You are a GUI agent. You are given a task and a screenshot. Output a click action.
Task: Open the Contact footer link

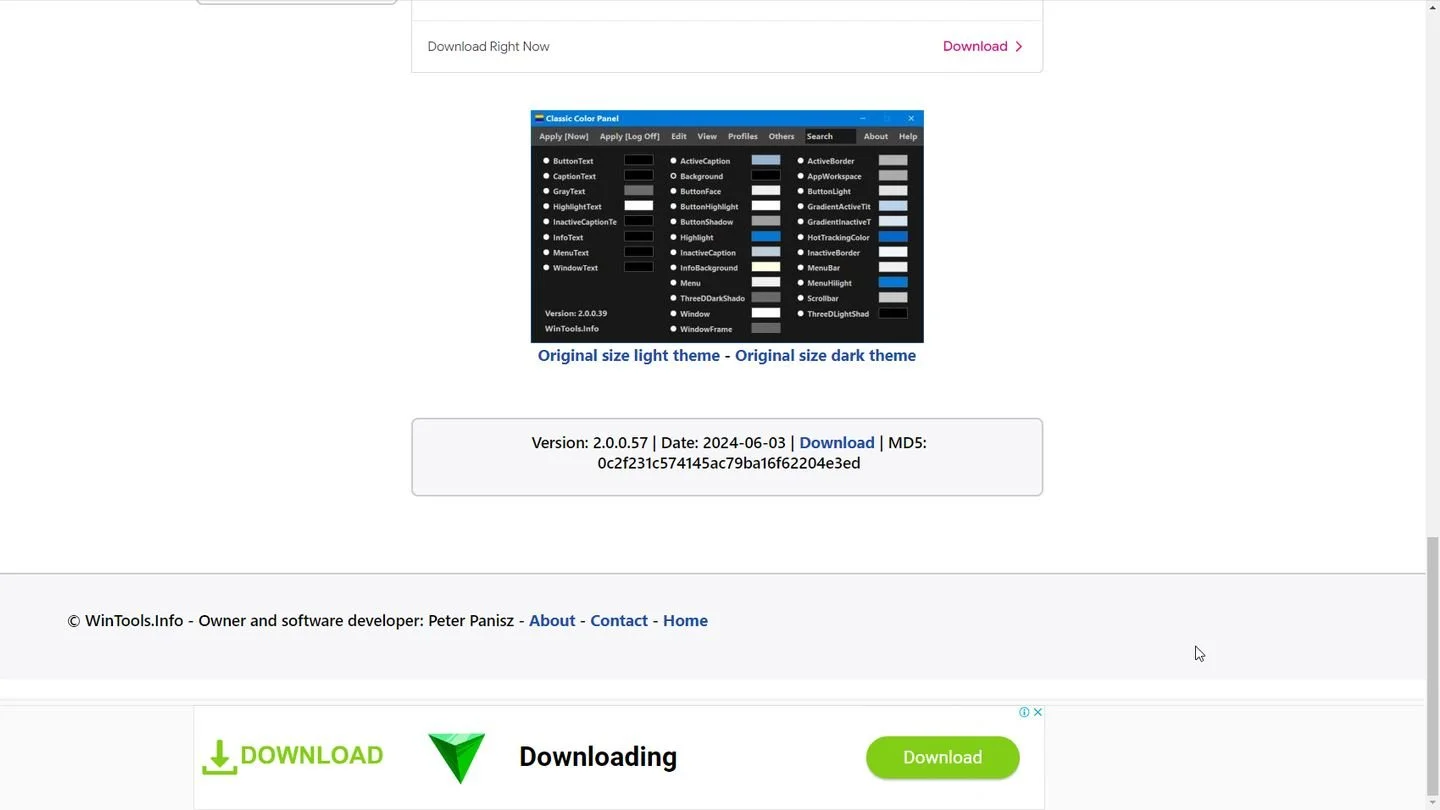(619, 620)
